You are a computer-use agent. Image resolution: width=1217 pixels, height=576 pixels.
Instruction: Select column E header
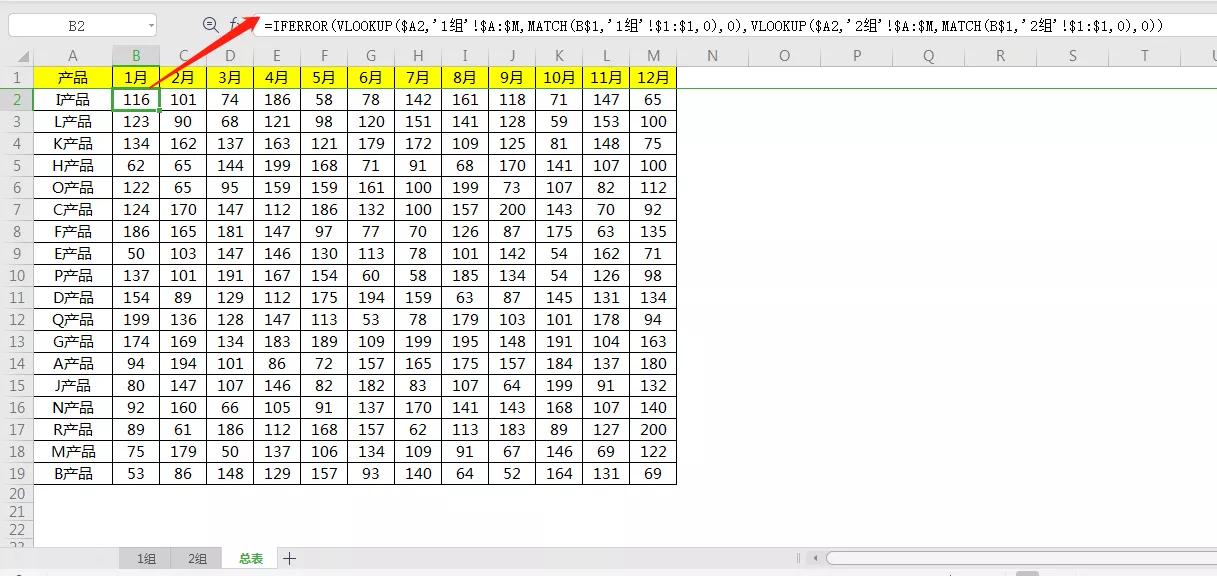(x=277, y=56)
